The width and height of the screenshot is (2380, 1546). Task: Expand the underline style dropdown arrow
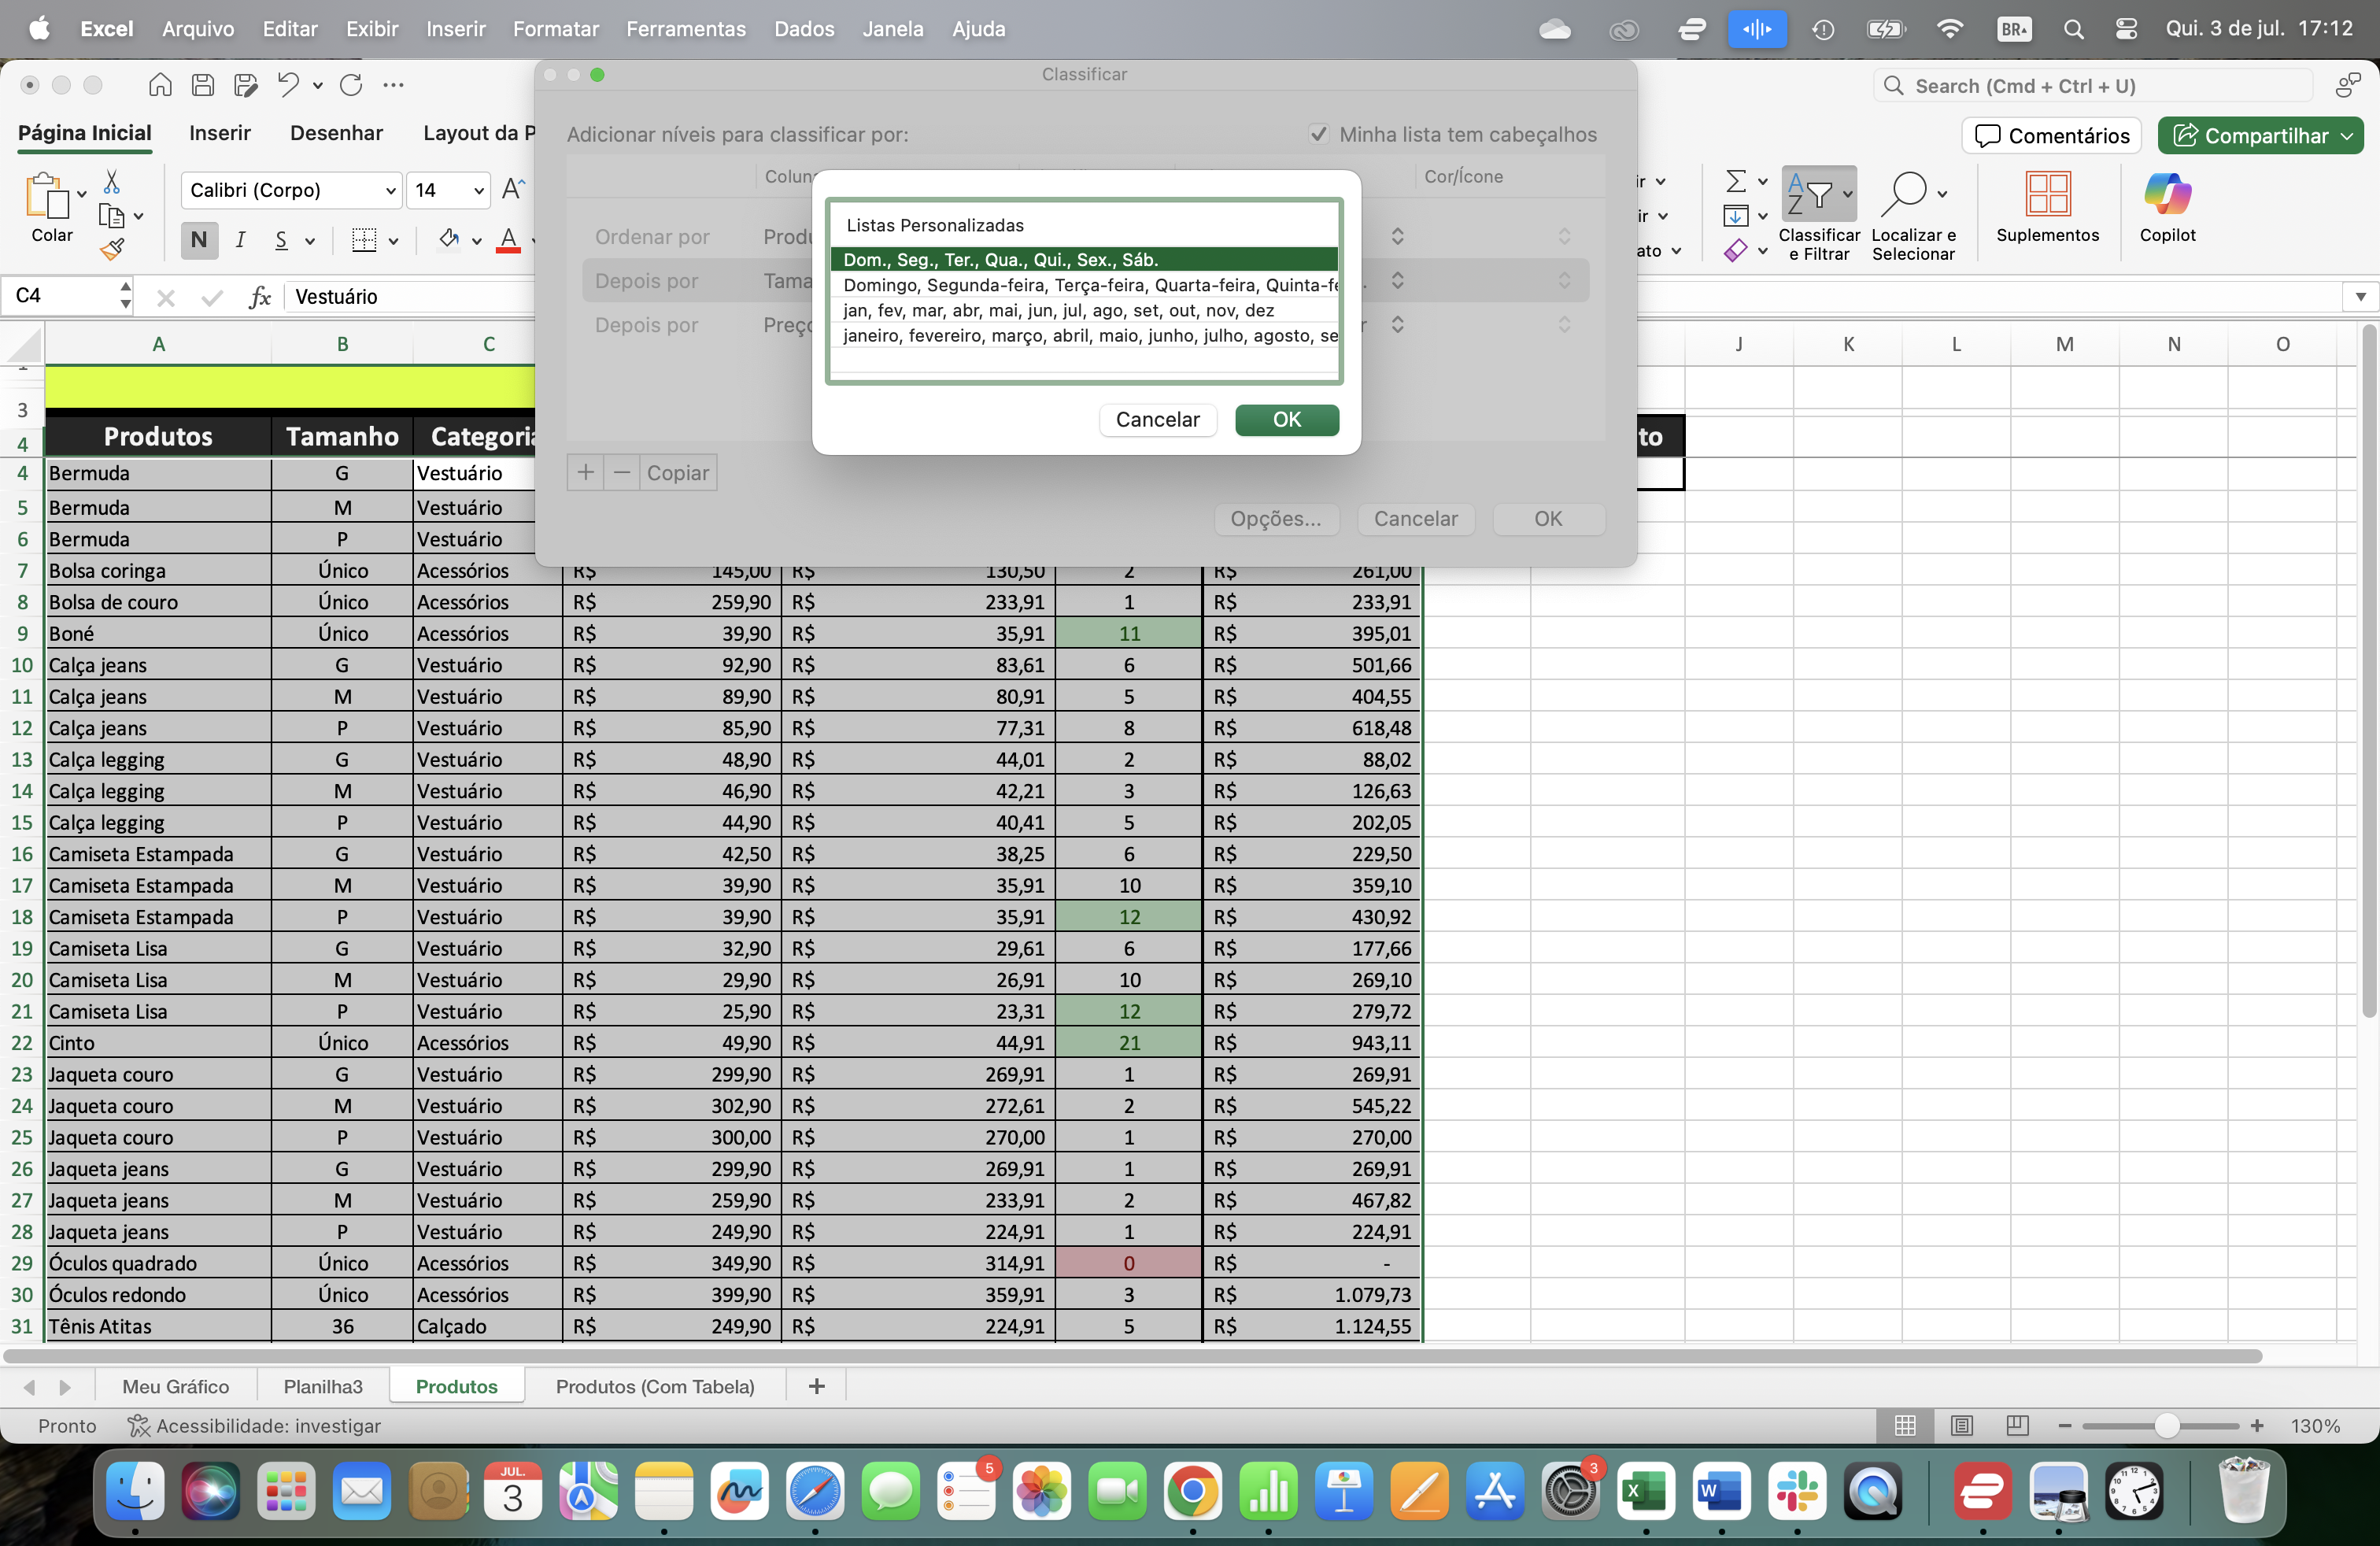[310, 241]
